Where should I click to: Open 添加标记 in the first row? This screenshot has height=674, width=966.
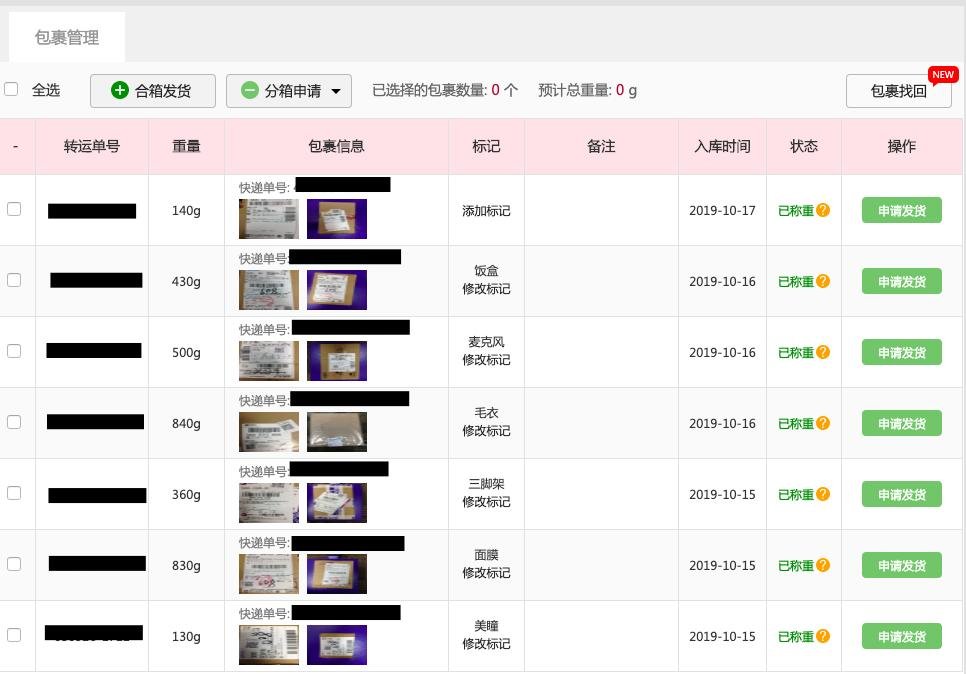tap(486, 210)
